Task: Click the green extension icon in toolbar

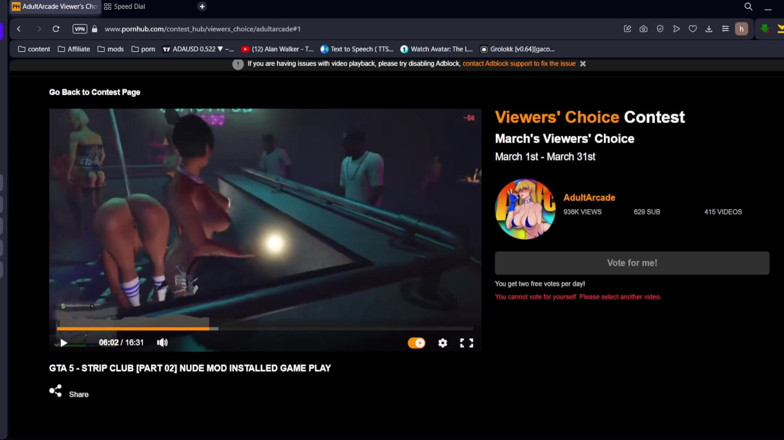Action: (764, 29)
